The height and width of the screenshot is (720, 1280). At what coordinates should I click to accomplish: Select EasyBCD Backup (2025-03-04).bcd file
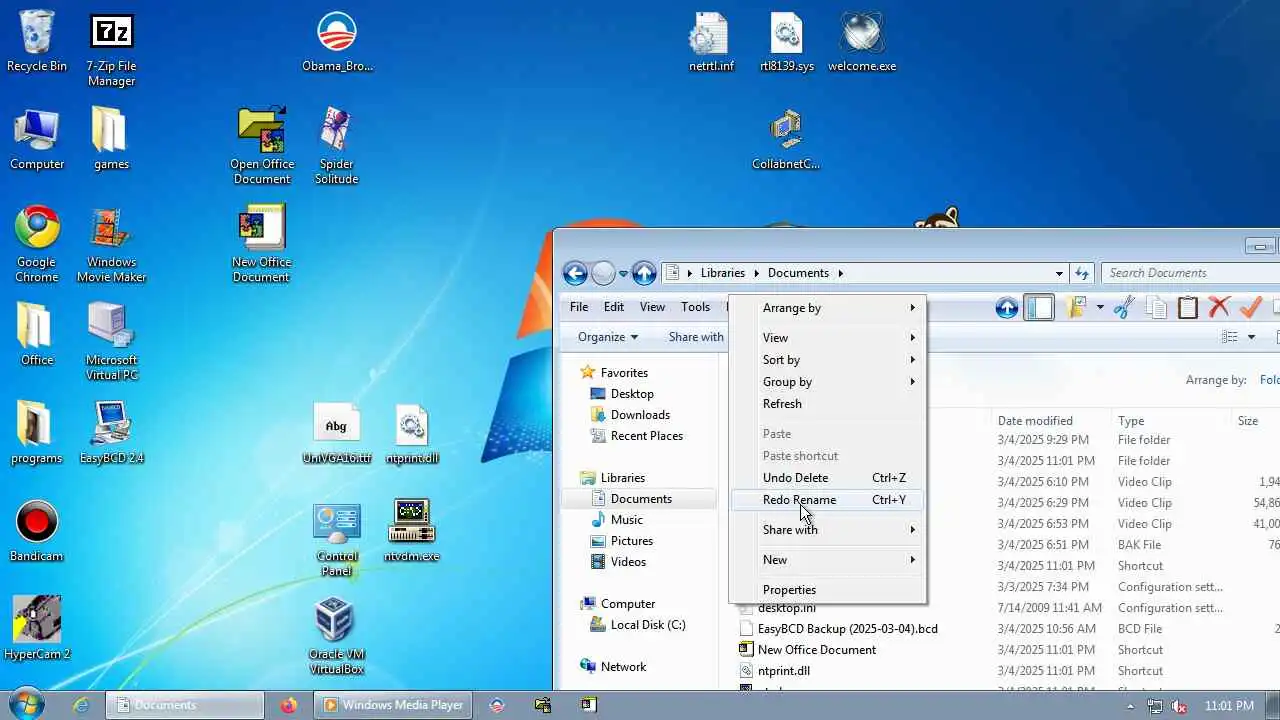(x=847, y=629)
